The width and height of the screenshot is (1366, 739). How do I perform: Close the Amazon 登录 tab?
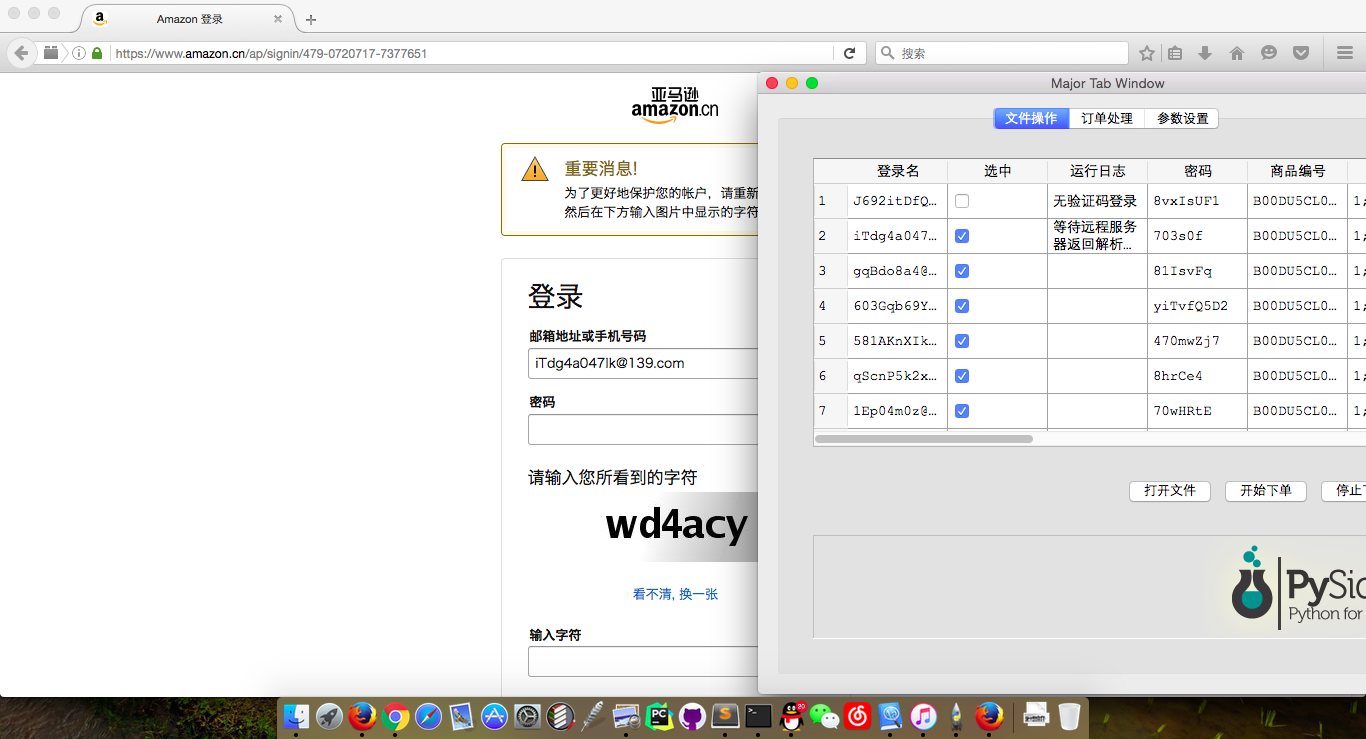(x=278, y=19)
